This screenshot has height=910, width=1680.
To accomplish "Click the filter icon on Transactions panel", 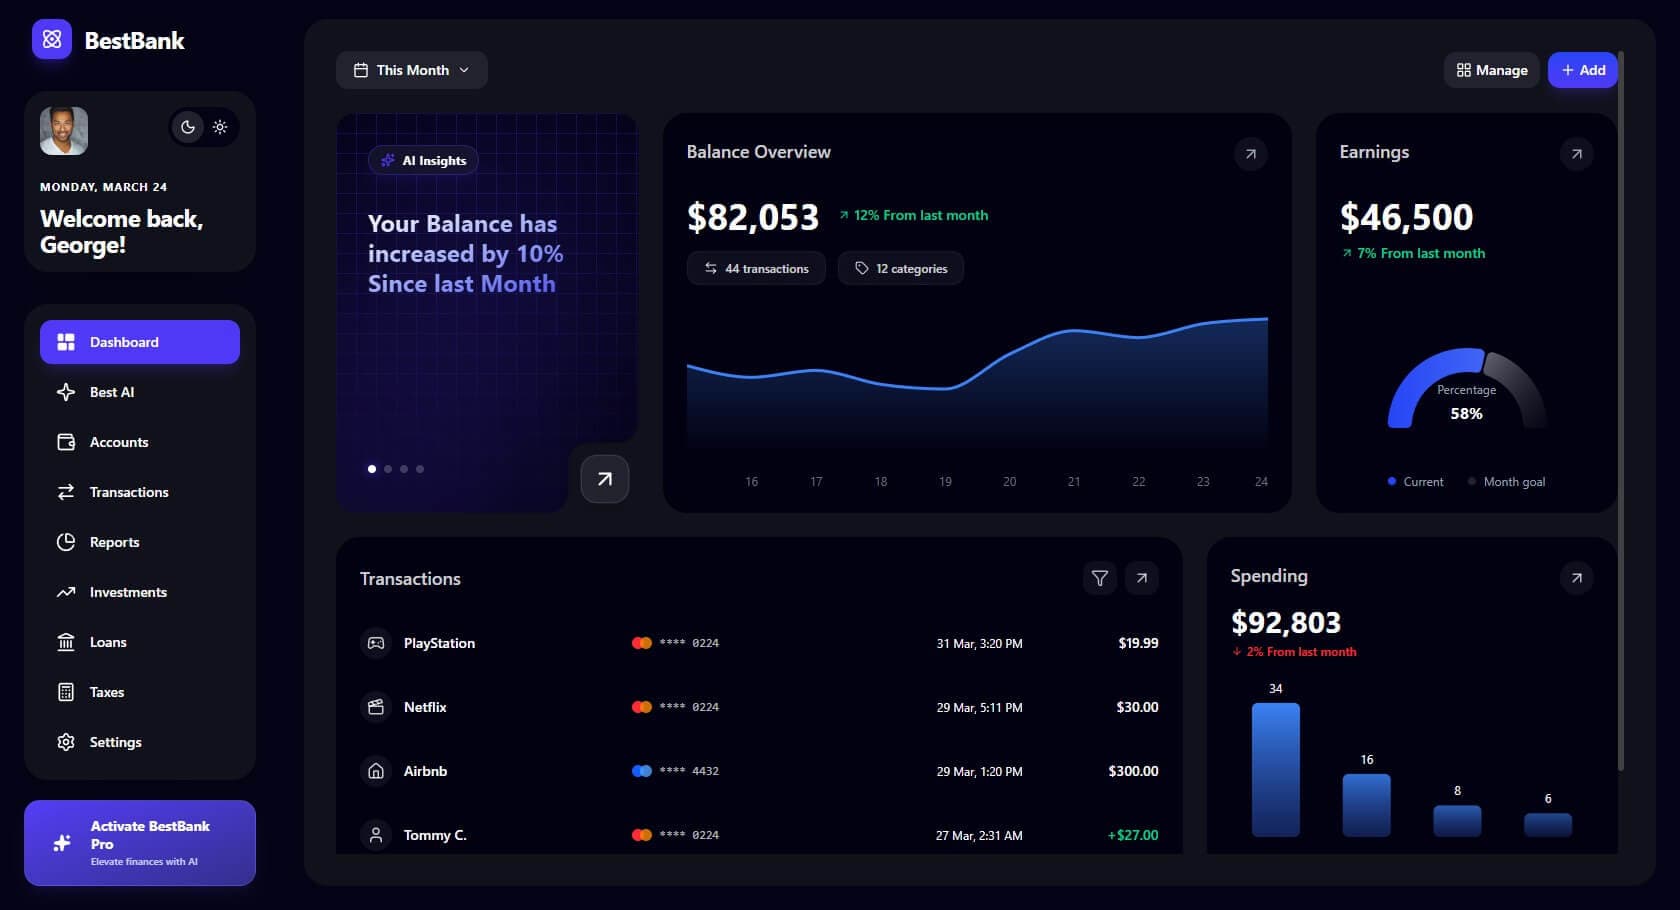I will [x=1099, y=578].
